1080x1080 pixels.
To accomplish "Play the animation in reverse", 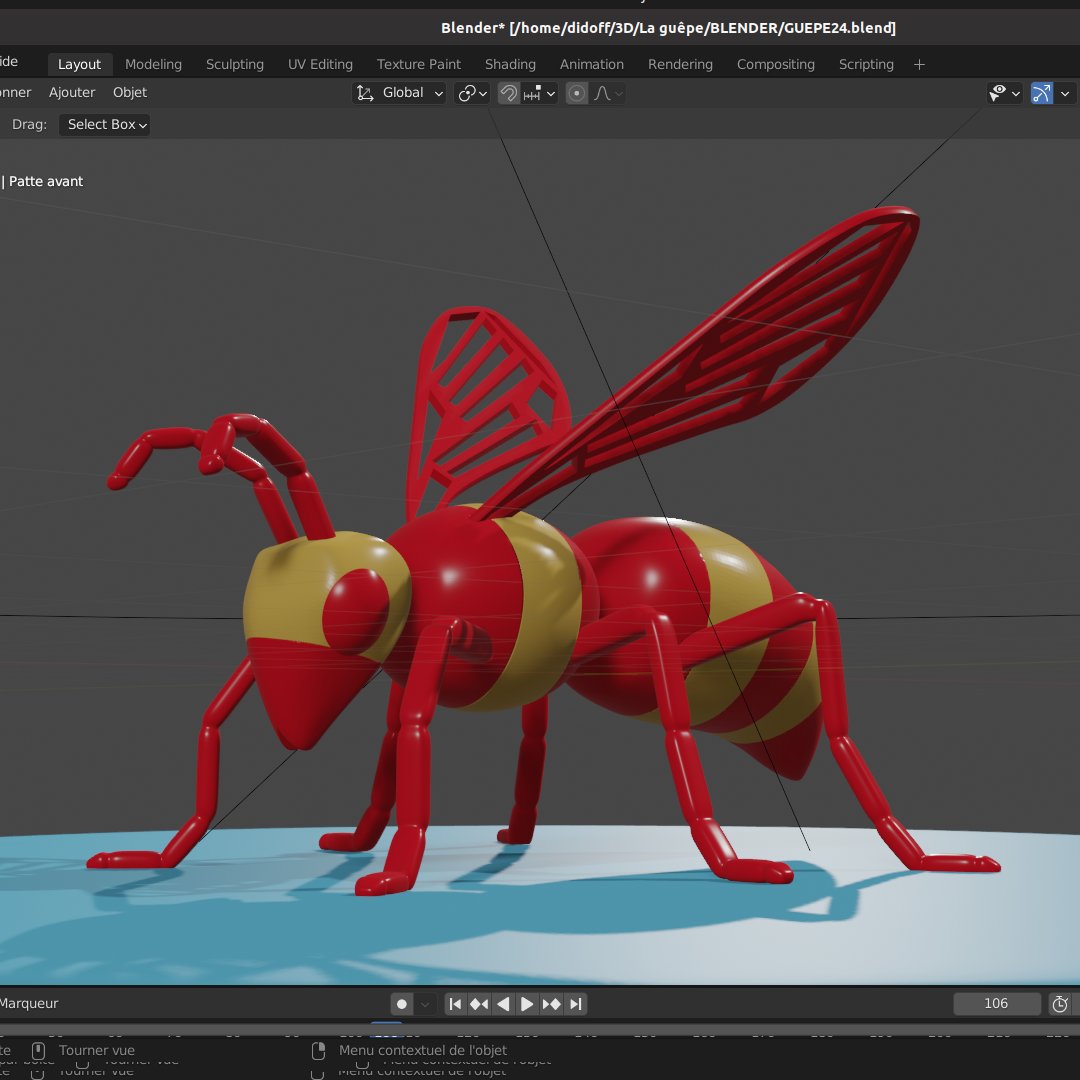I will tap(503, 1004).
